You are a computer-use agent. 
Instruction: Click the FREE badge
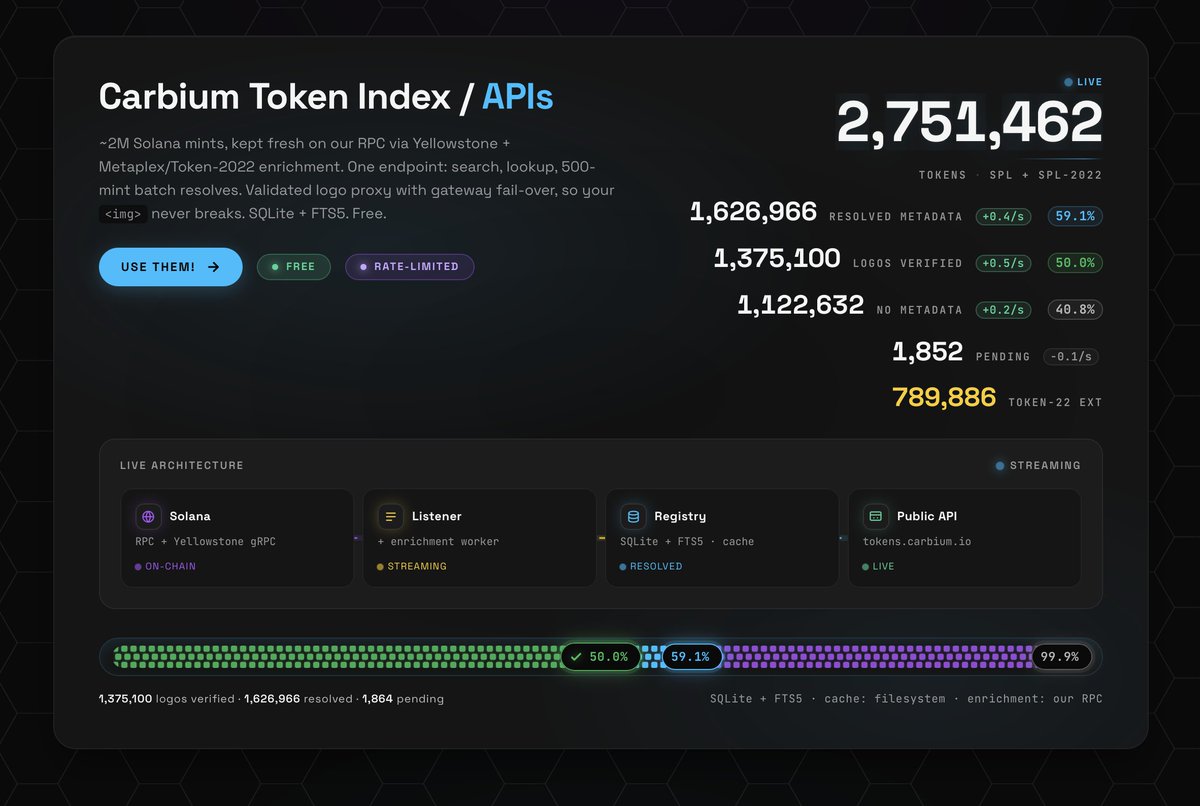pos(294,267)
